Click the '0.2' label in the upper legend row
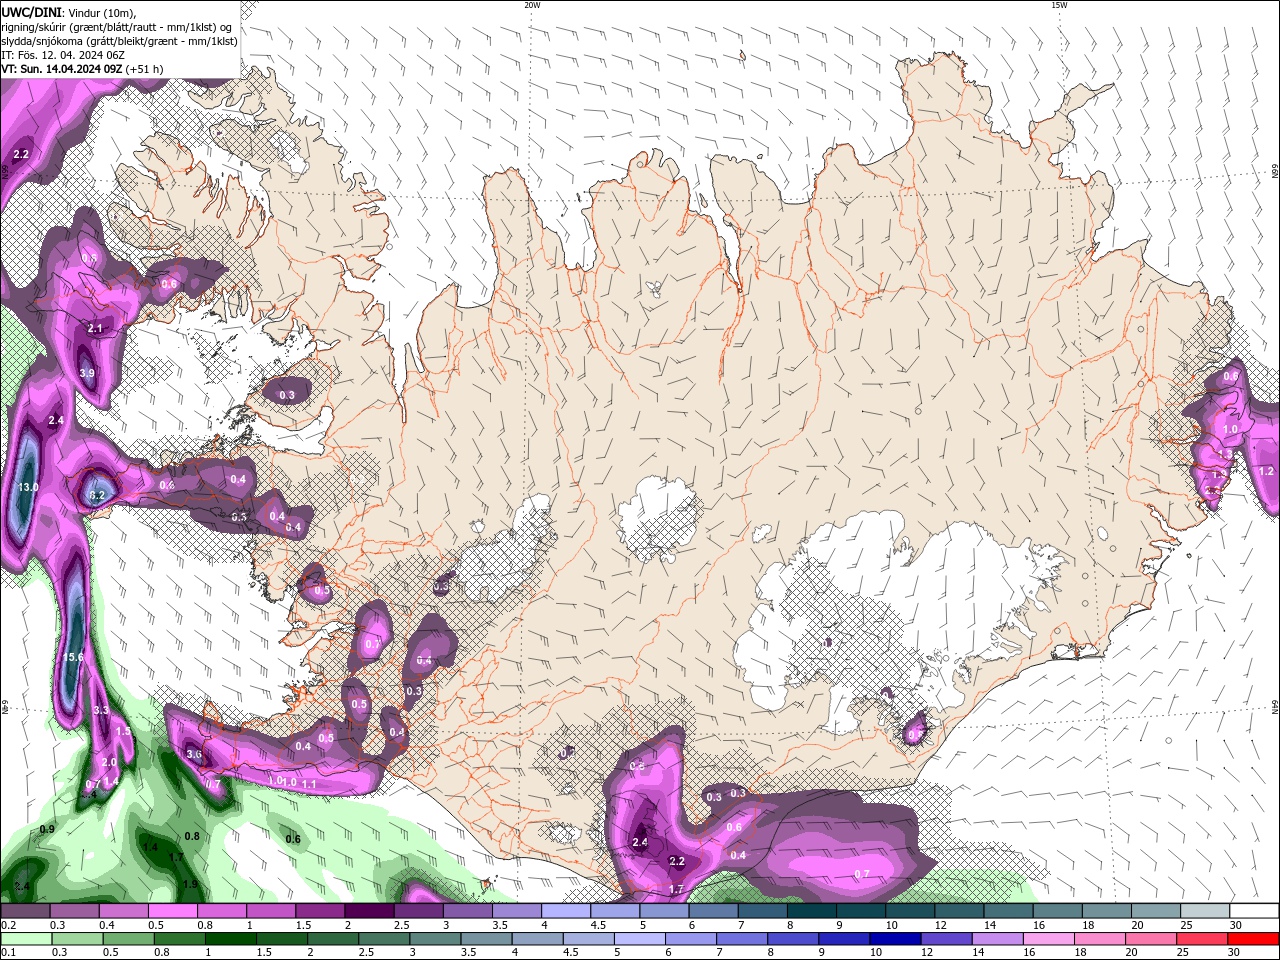The height and width of the screenshot is (960, 1280). pos(8,925)
